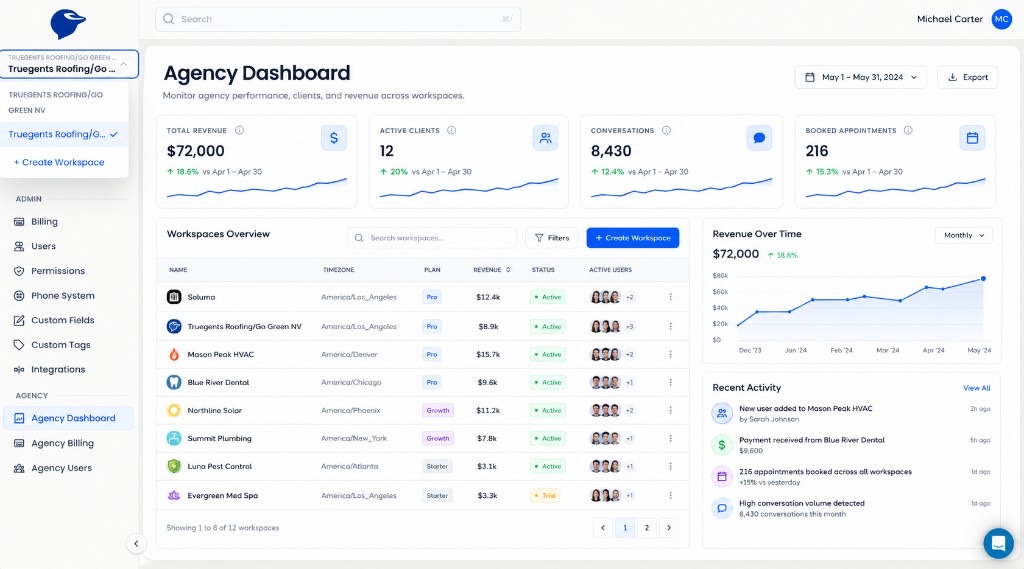Viewport: 1024px width, 569px height.
Task: Click people icon on Active Clients card
Action: pyautogui.click(x=545, y=138)
